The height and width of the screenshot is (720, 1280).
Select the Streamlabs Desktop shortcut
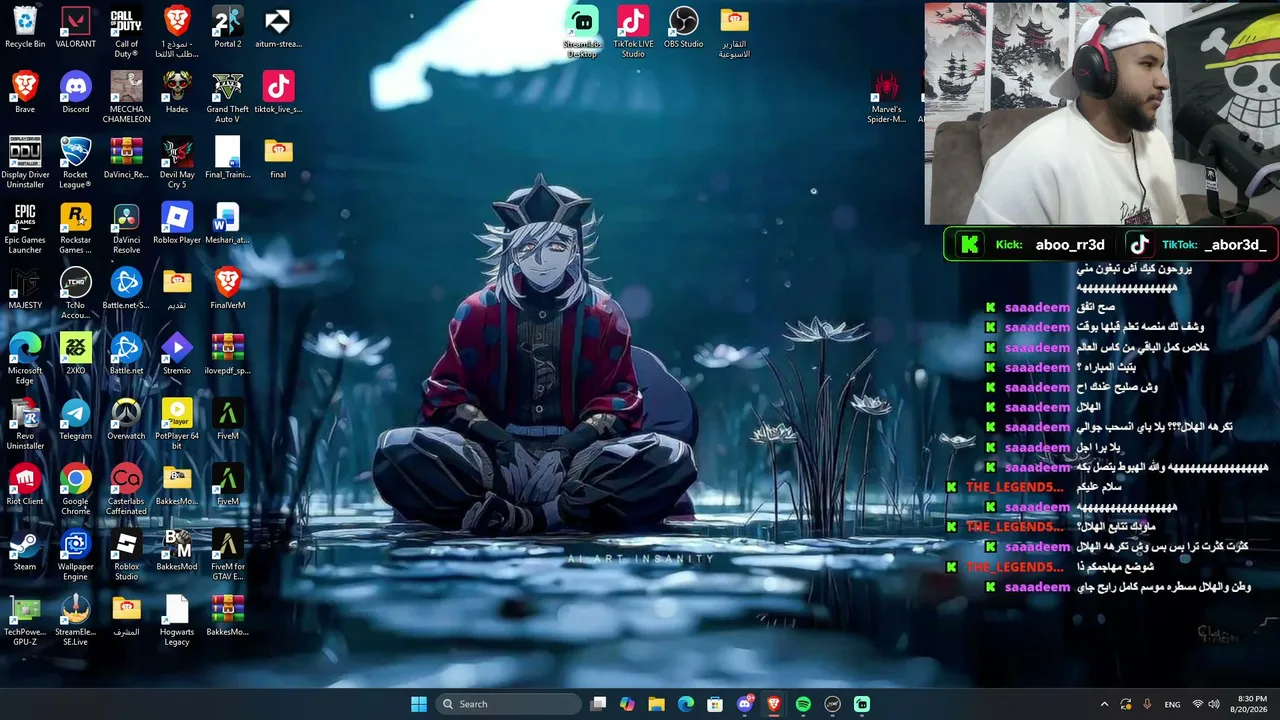point(582,31)
